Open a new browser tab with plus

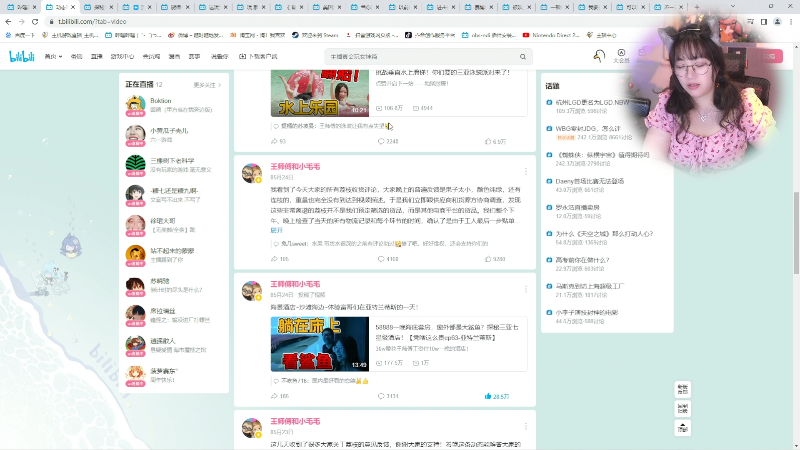click(696, 7)
